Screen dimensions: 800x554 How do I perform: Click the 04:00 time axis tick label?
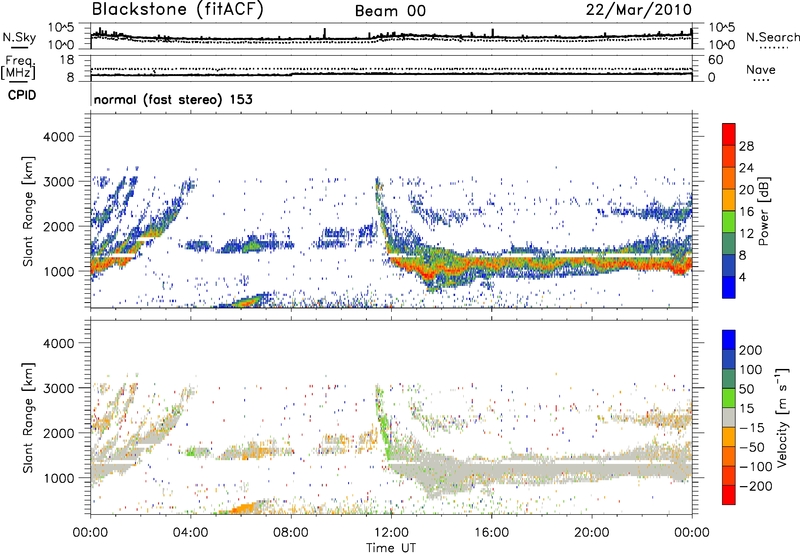click(190, 533)
